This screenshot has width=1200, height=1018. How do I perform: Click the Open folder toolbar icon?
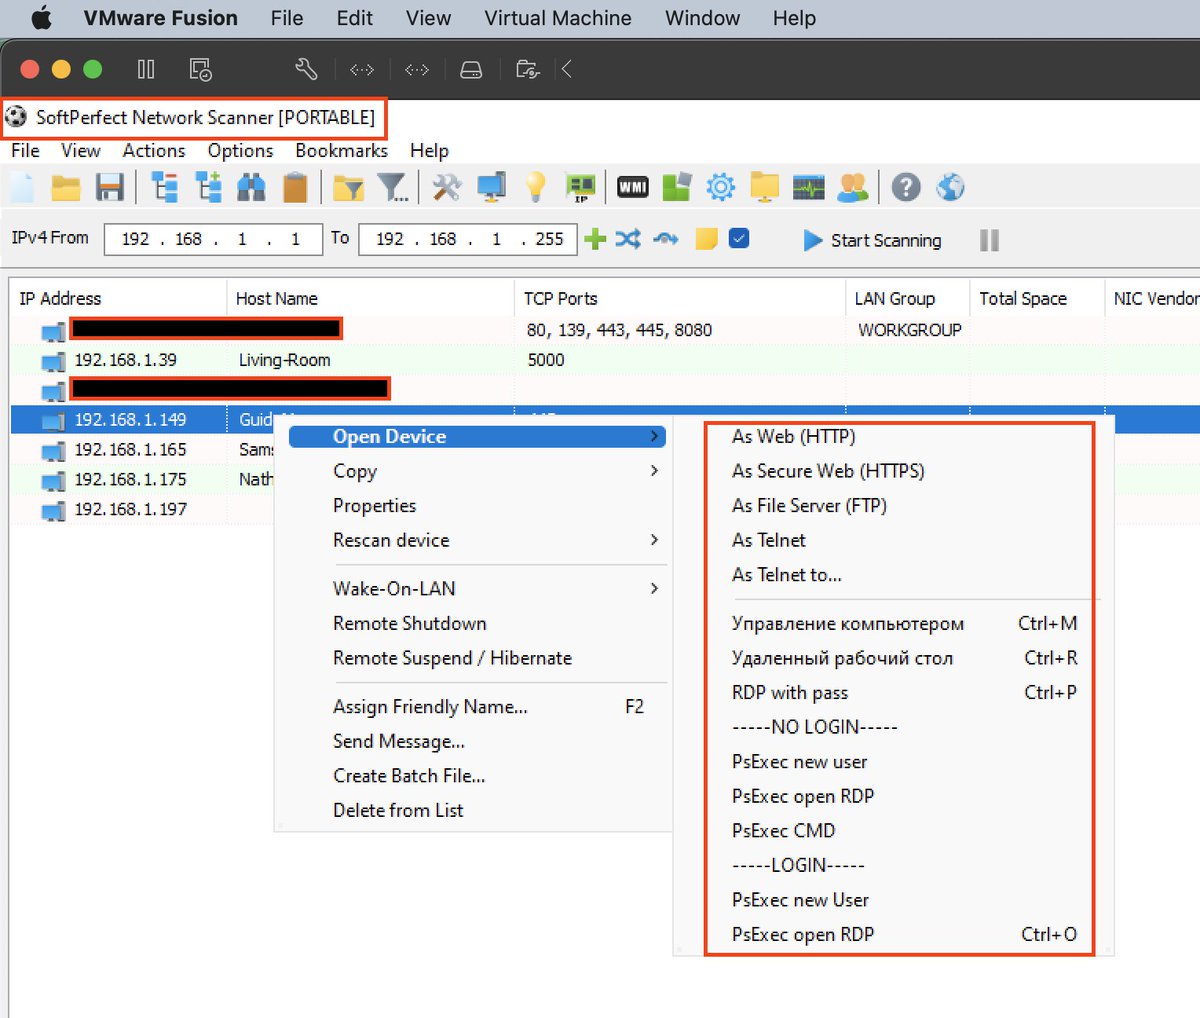point(66,187)
